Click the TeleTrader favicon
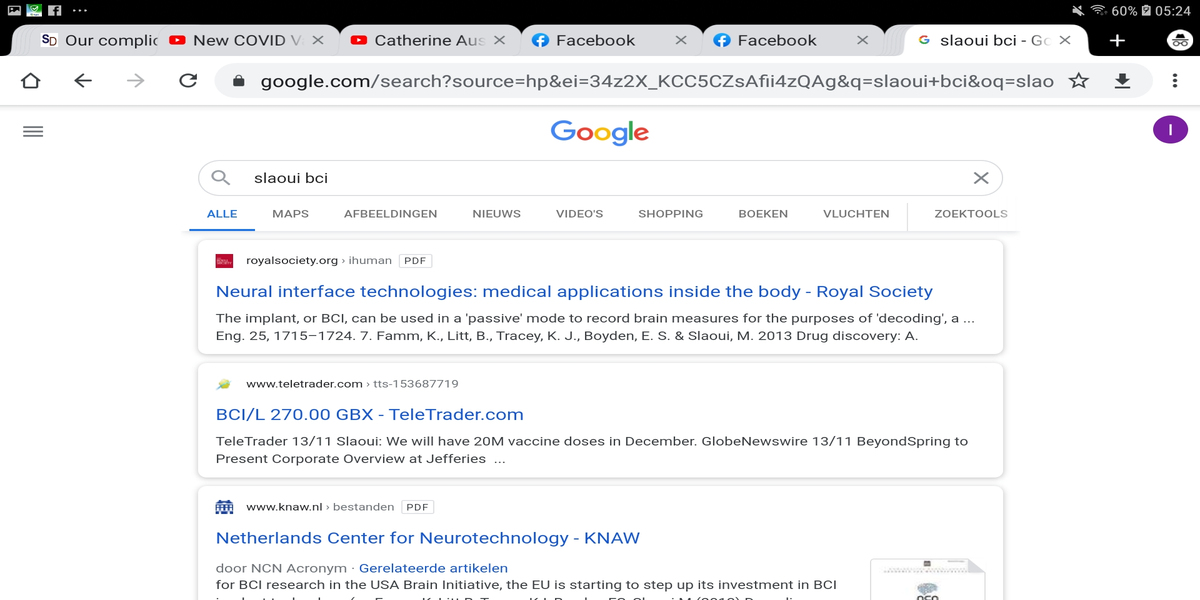Viewport: 1200px width, 600px height. point(224,383)
